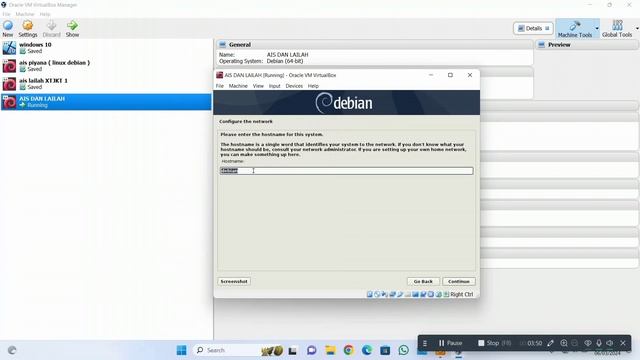The image size is (640, 360).
Task: Select the running AIS DAN LAILAH machine
Action: 106,102
